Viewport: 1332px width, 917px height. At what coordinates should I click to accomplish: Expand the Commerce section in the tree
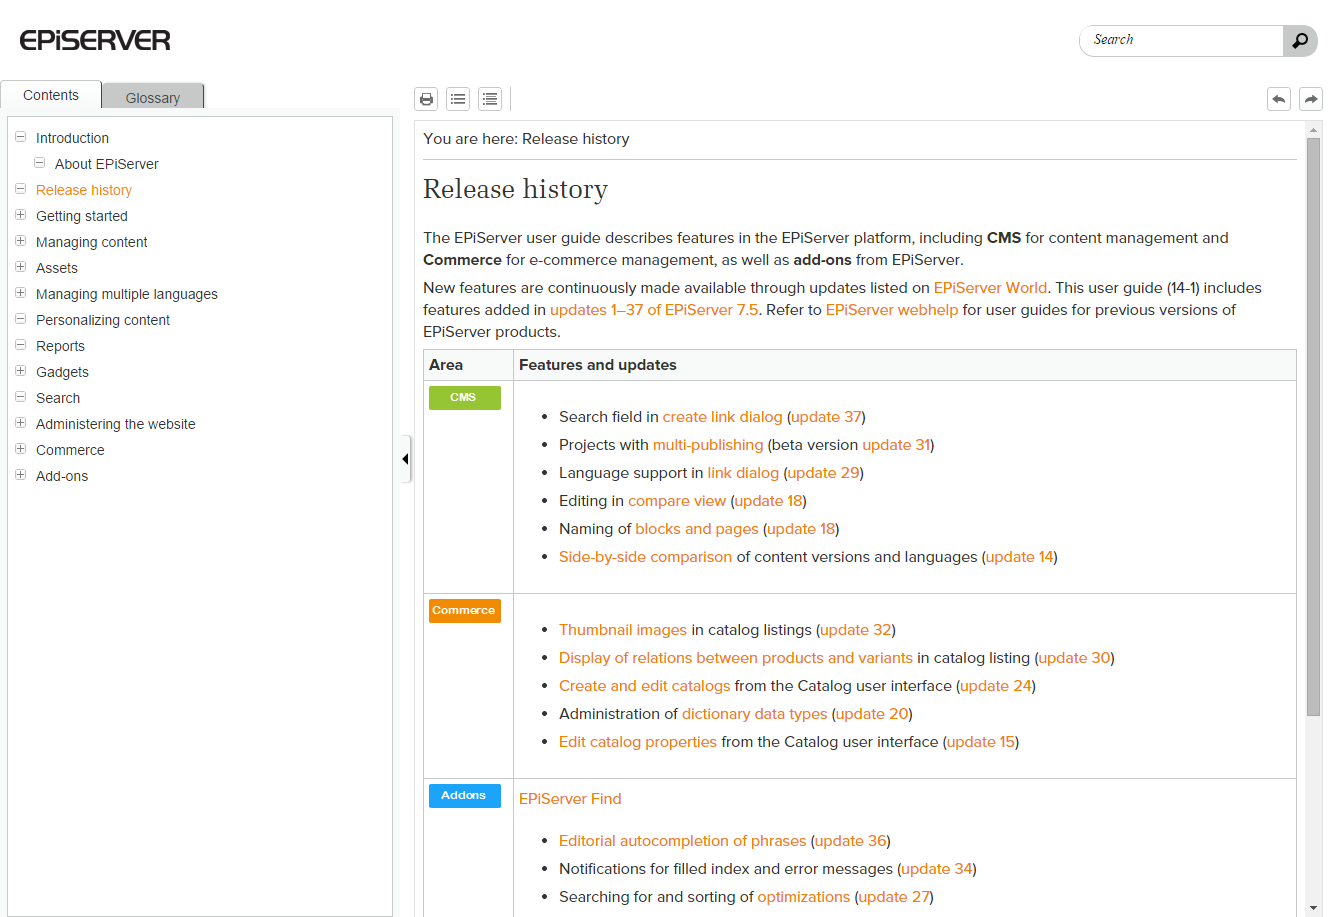(x=20, y=449)
